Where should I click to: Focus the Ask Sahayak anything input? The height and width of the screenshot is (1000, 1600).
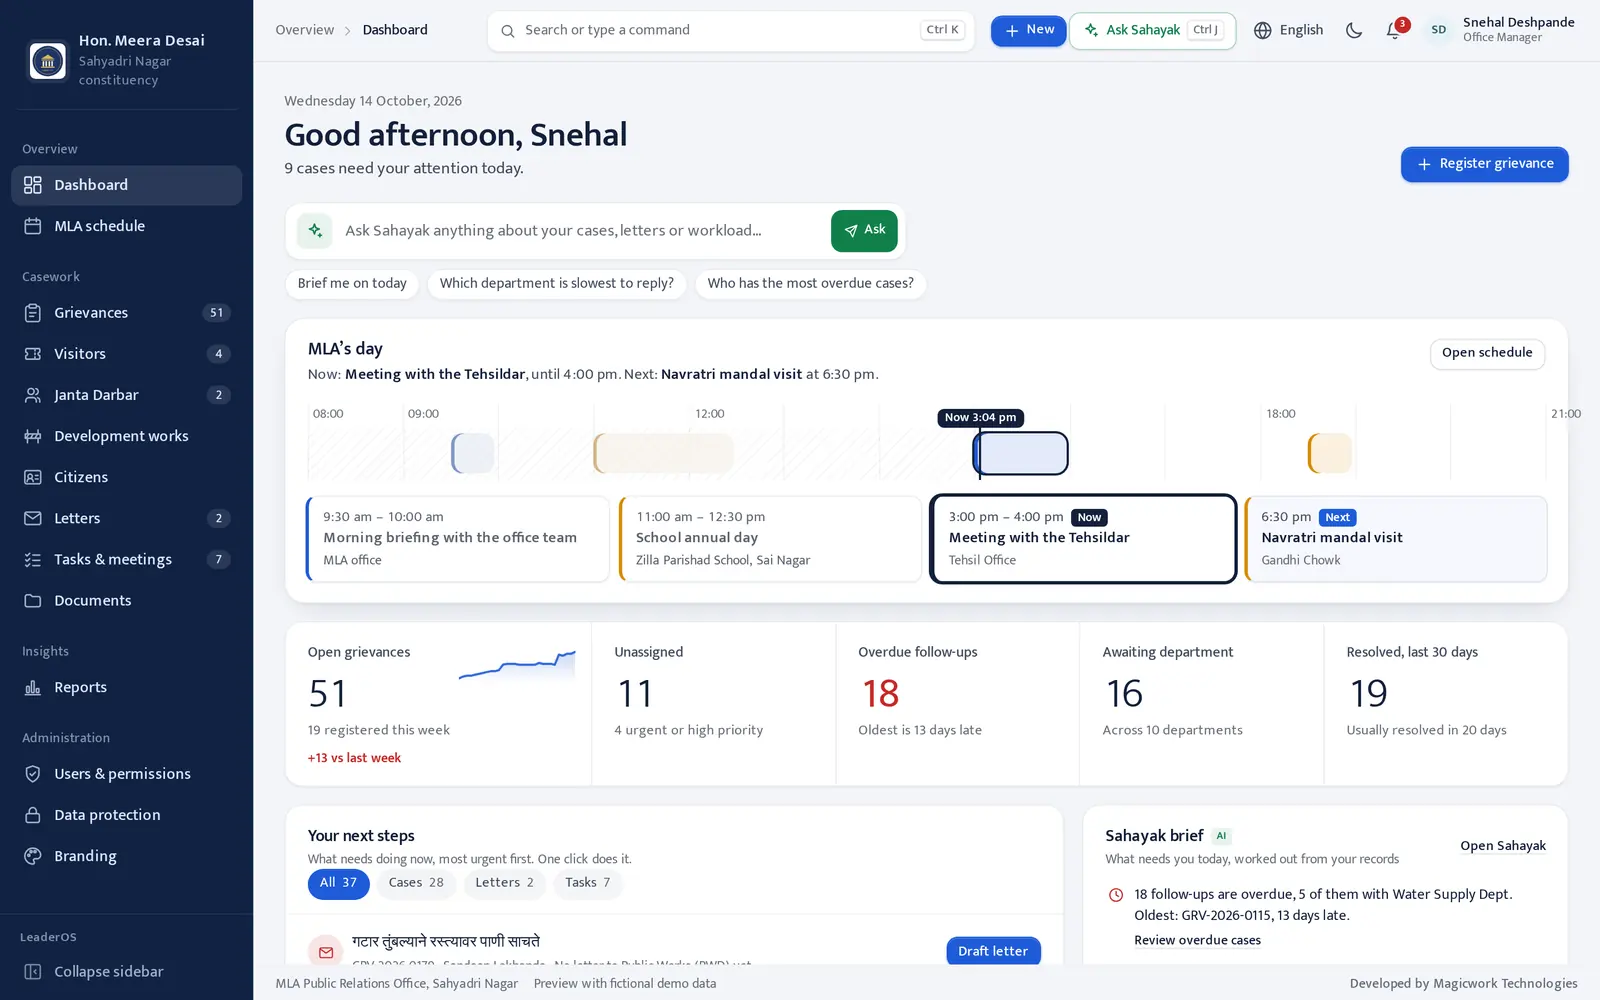pyautogui.click(x=582, y=231)
